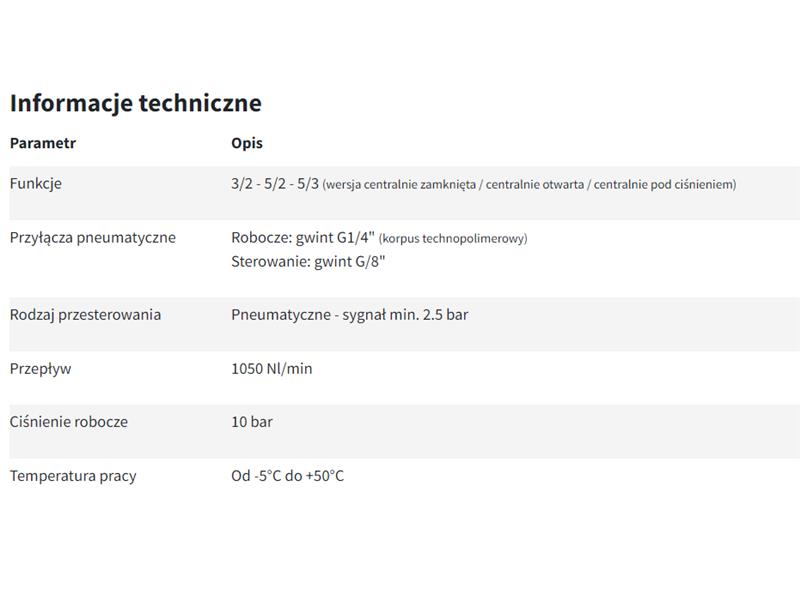This screenshot has height=600, width=800.
Task: Click the Funkcje row label
Action: (36, 184)
